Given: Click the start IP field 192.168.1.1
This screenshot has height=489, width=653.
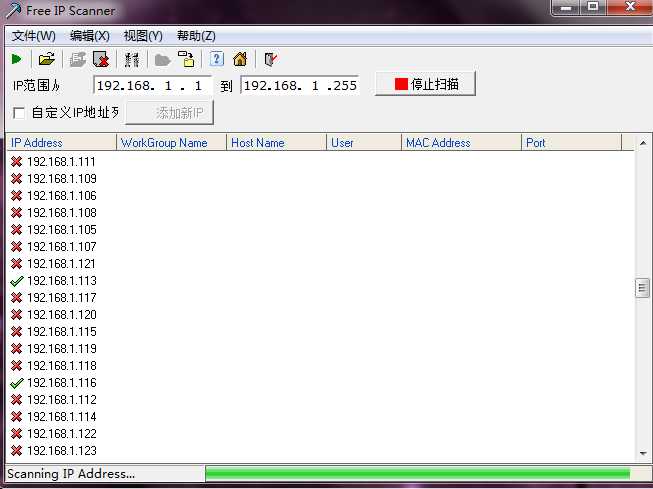Looking at the screenshot, I should [x=152, y=85].
